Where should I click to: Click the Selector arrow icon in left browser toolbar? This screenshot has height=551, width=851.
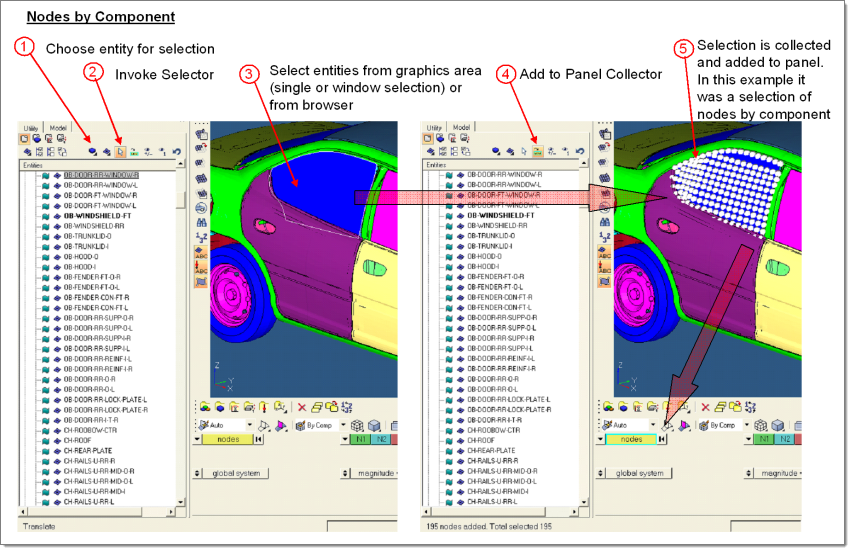tap(119, 151)
